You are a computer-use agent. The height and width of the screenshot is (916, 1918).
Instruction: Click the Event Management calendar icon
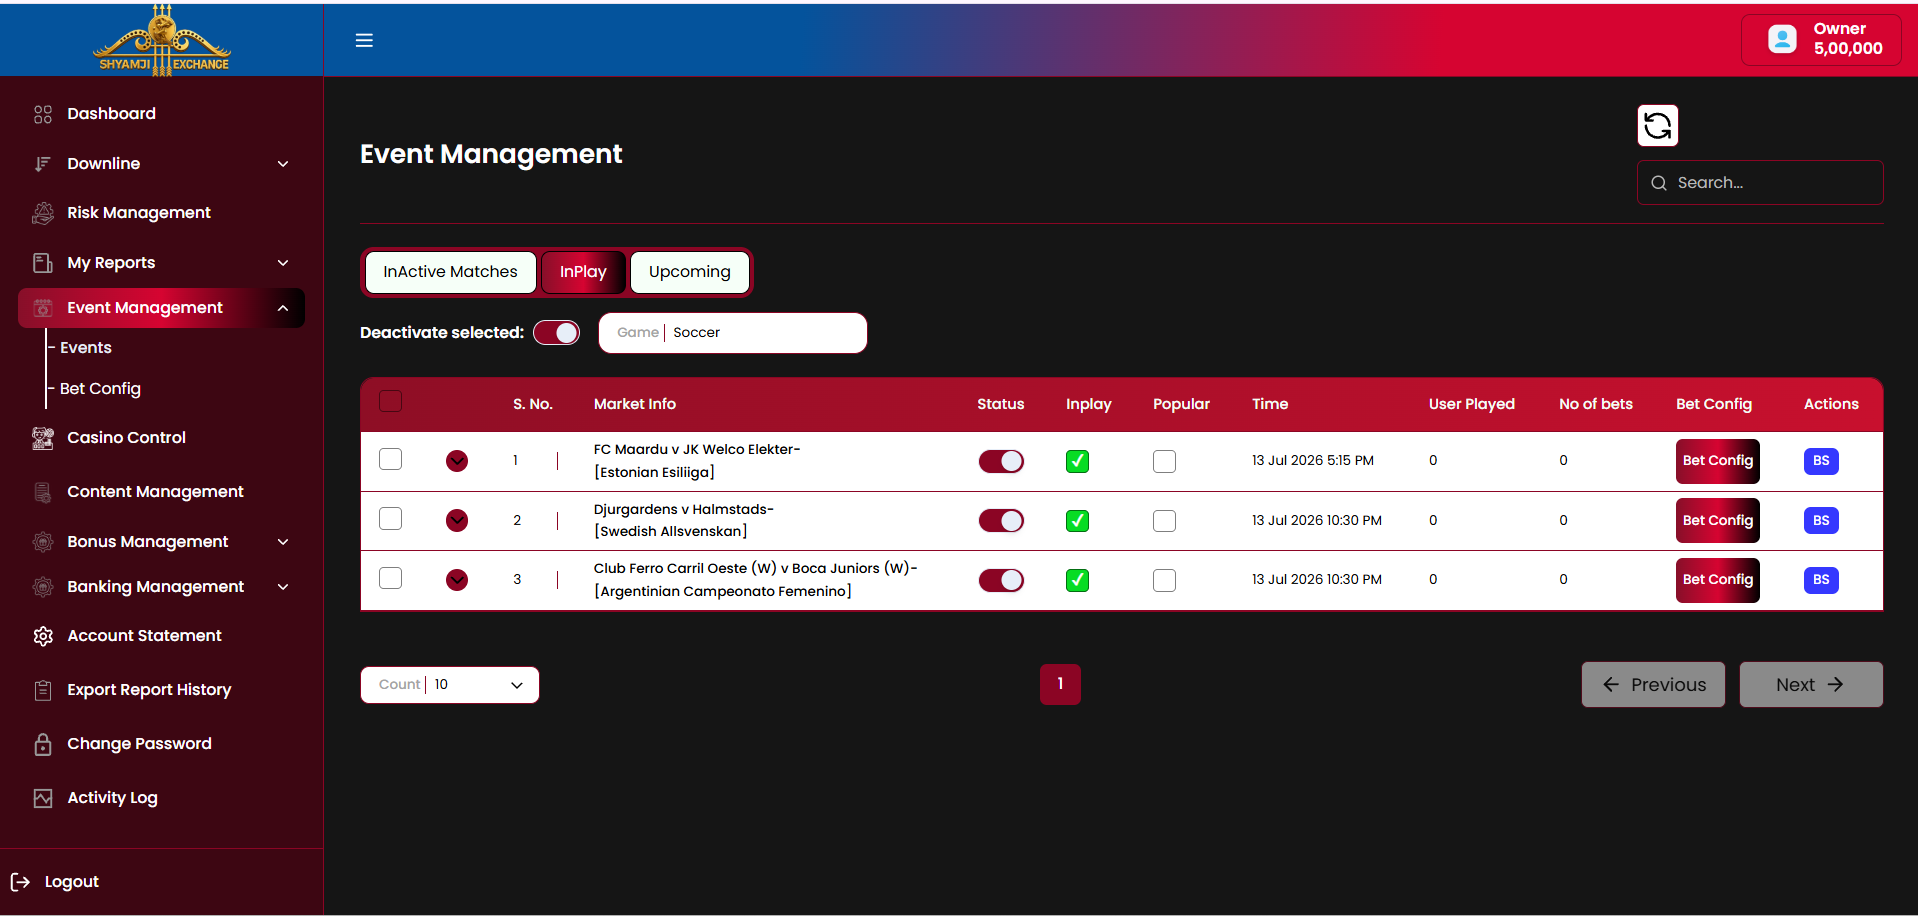click(x=43, y=308)
